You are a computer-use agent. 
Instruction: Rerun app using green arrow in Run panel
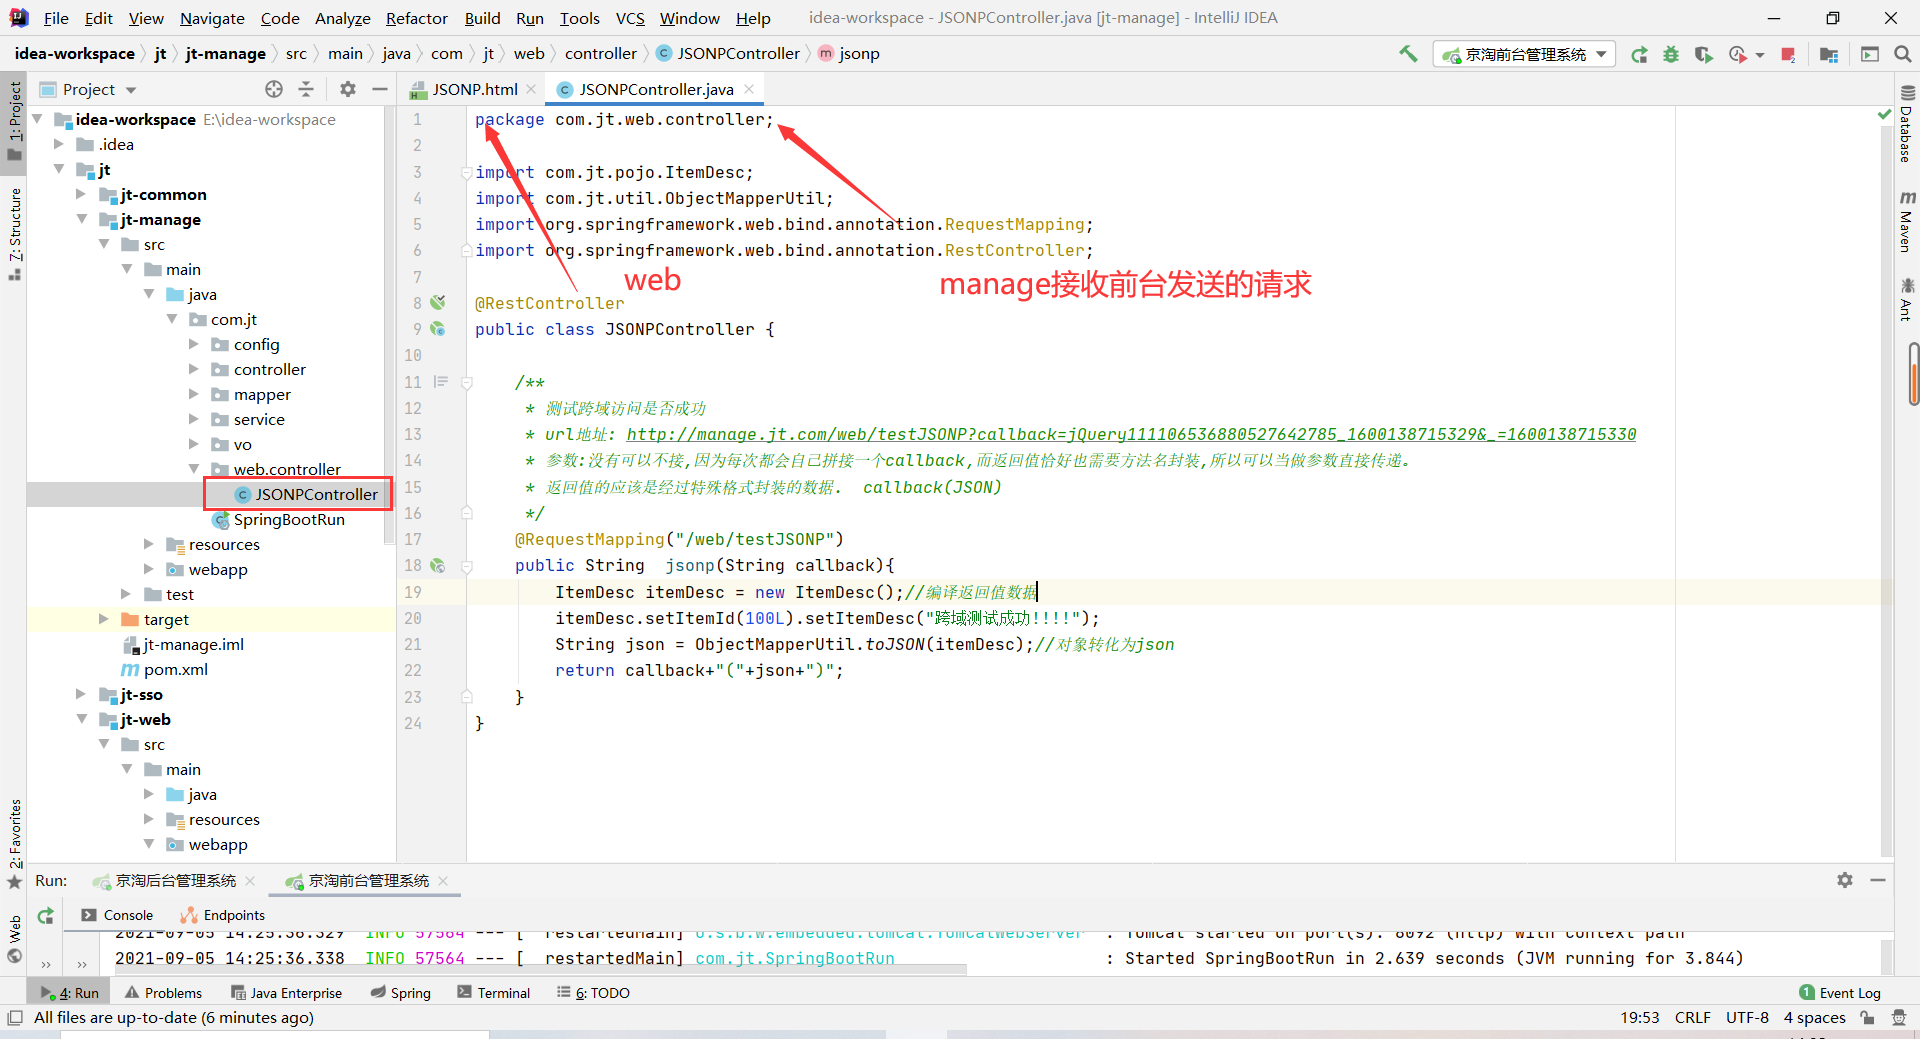[45, 915]
